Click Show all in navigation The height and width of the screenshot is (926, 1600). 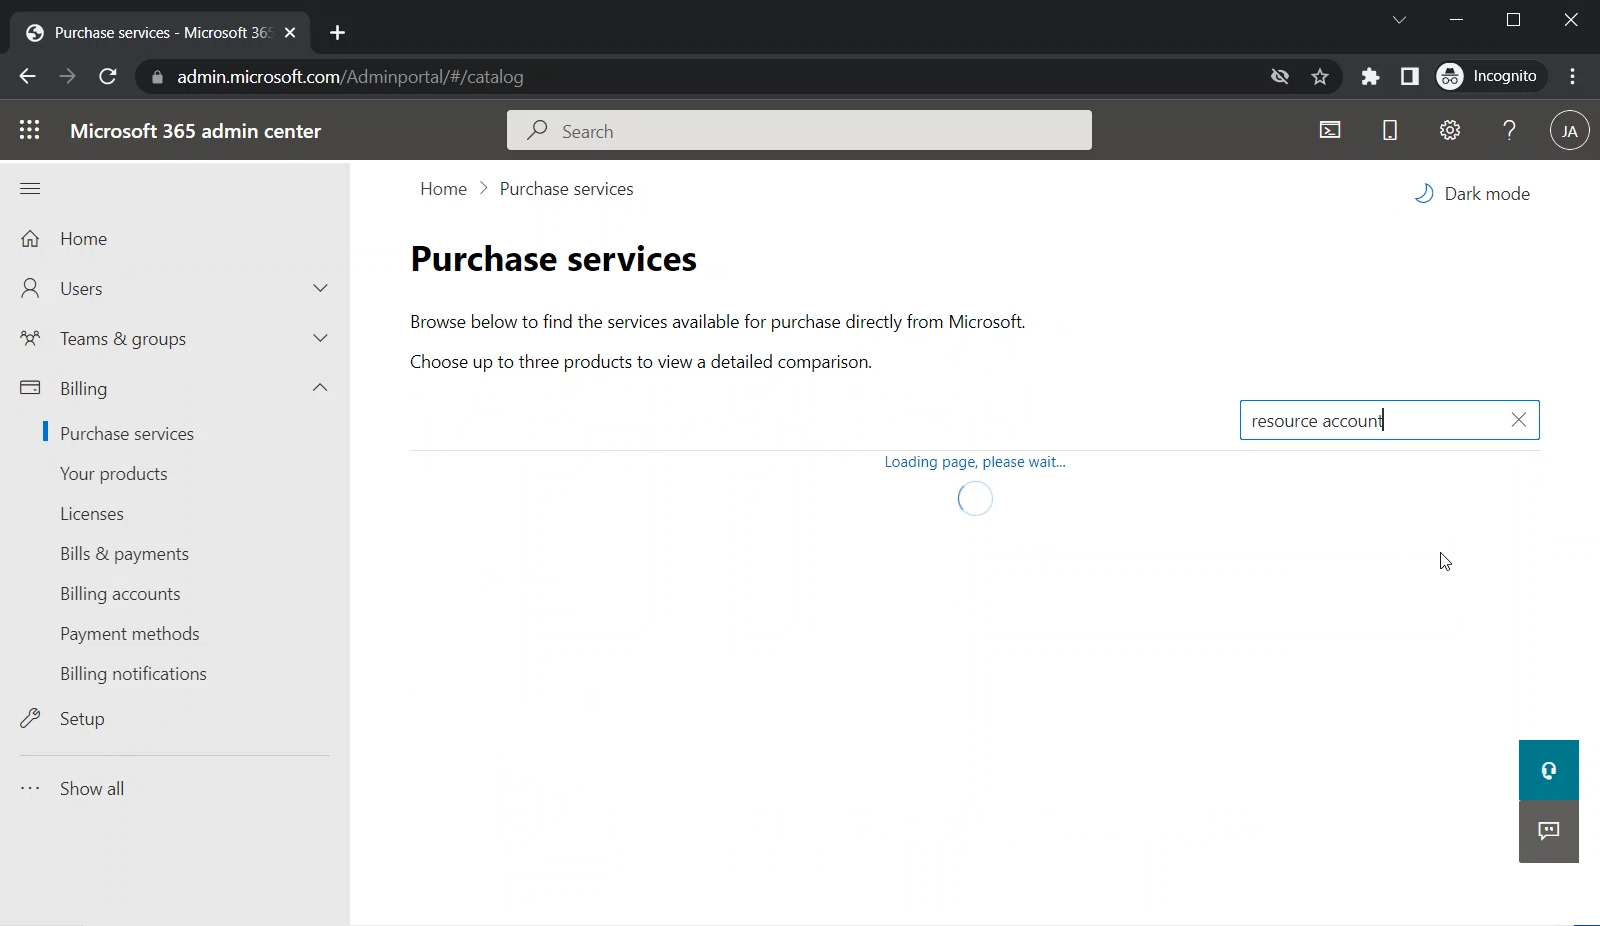point(92,788)
